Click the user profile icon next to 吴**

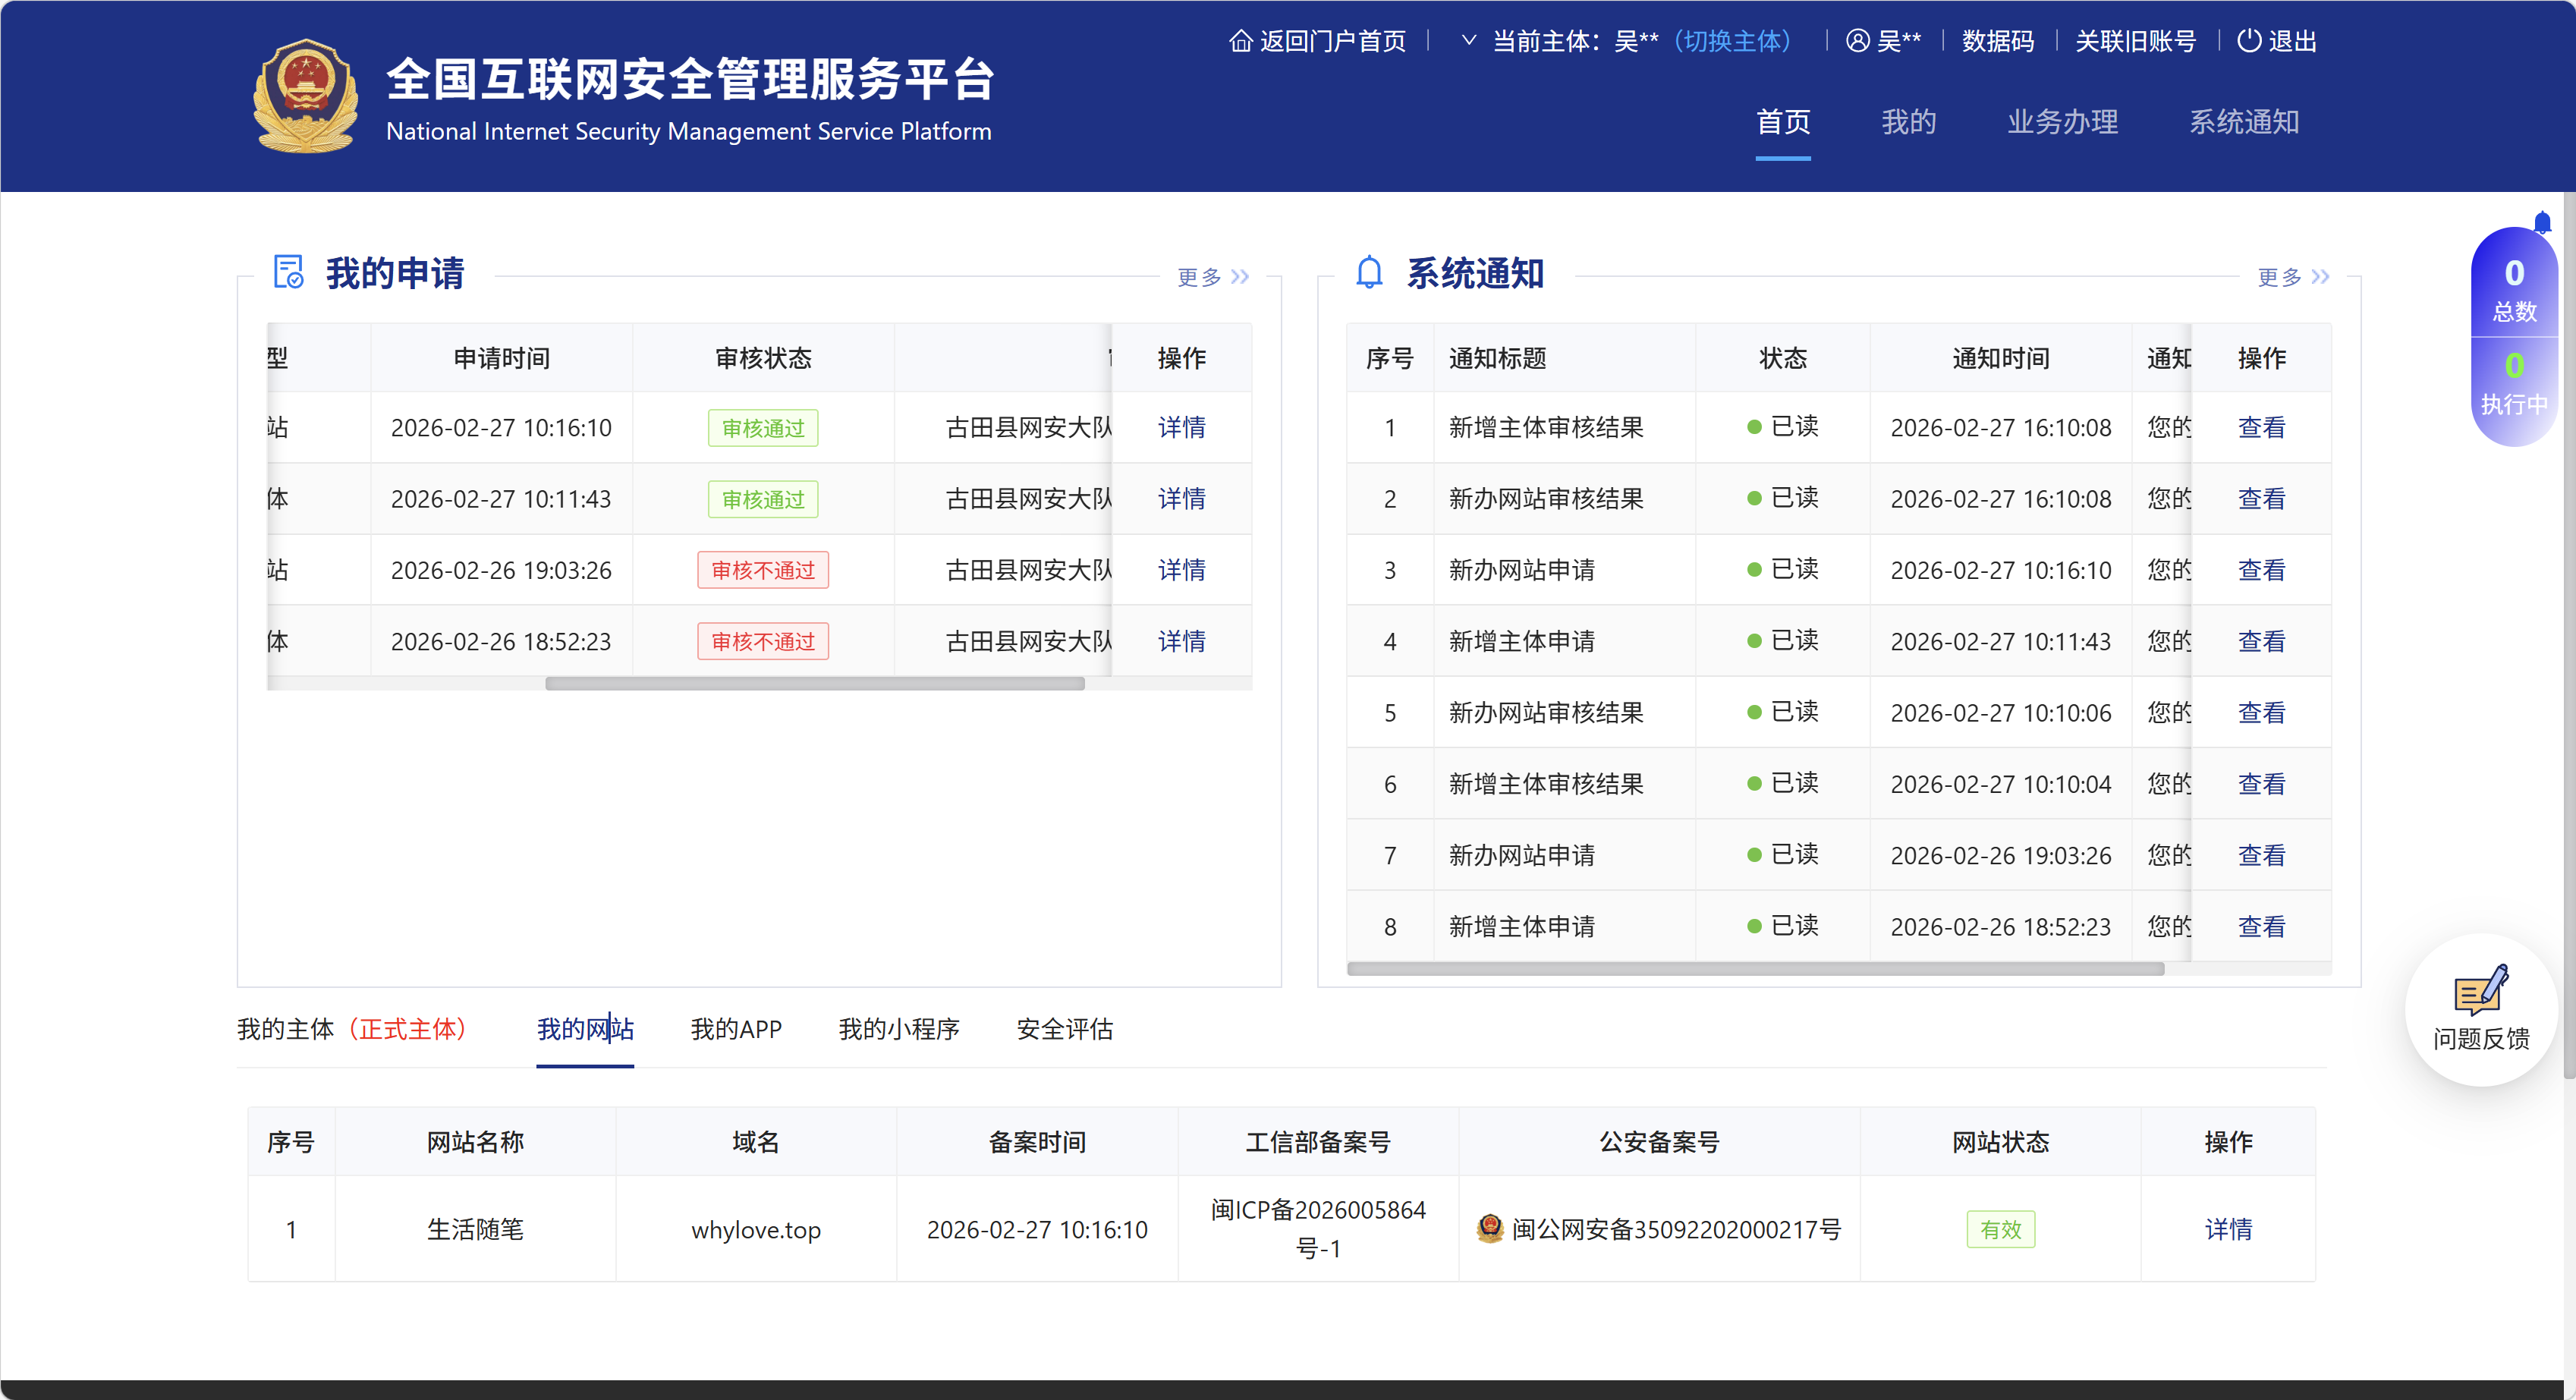pyautogui.click(x=1857, y=41)
